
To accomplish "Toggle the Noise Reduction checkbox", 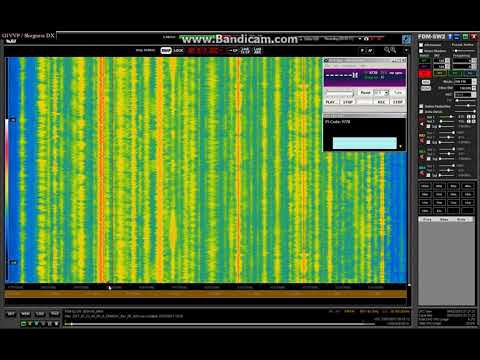I will (x=421, y=106).
